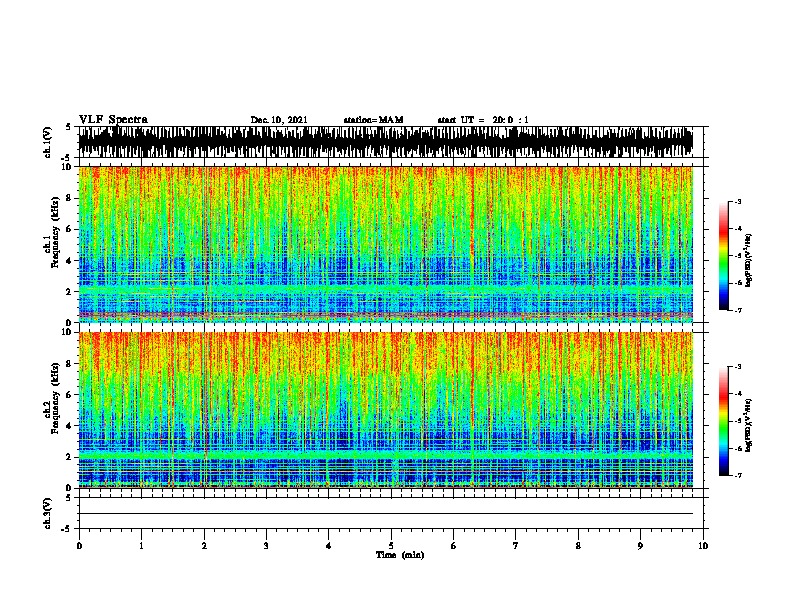Click the '-7' value on ch.2 color scale
Screen dimensions: 792x612
coord(737,476)
